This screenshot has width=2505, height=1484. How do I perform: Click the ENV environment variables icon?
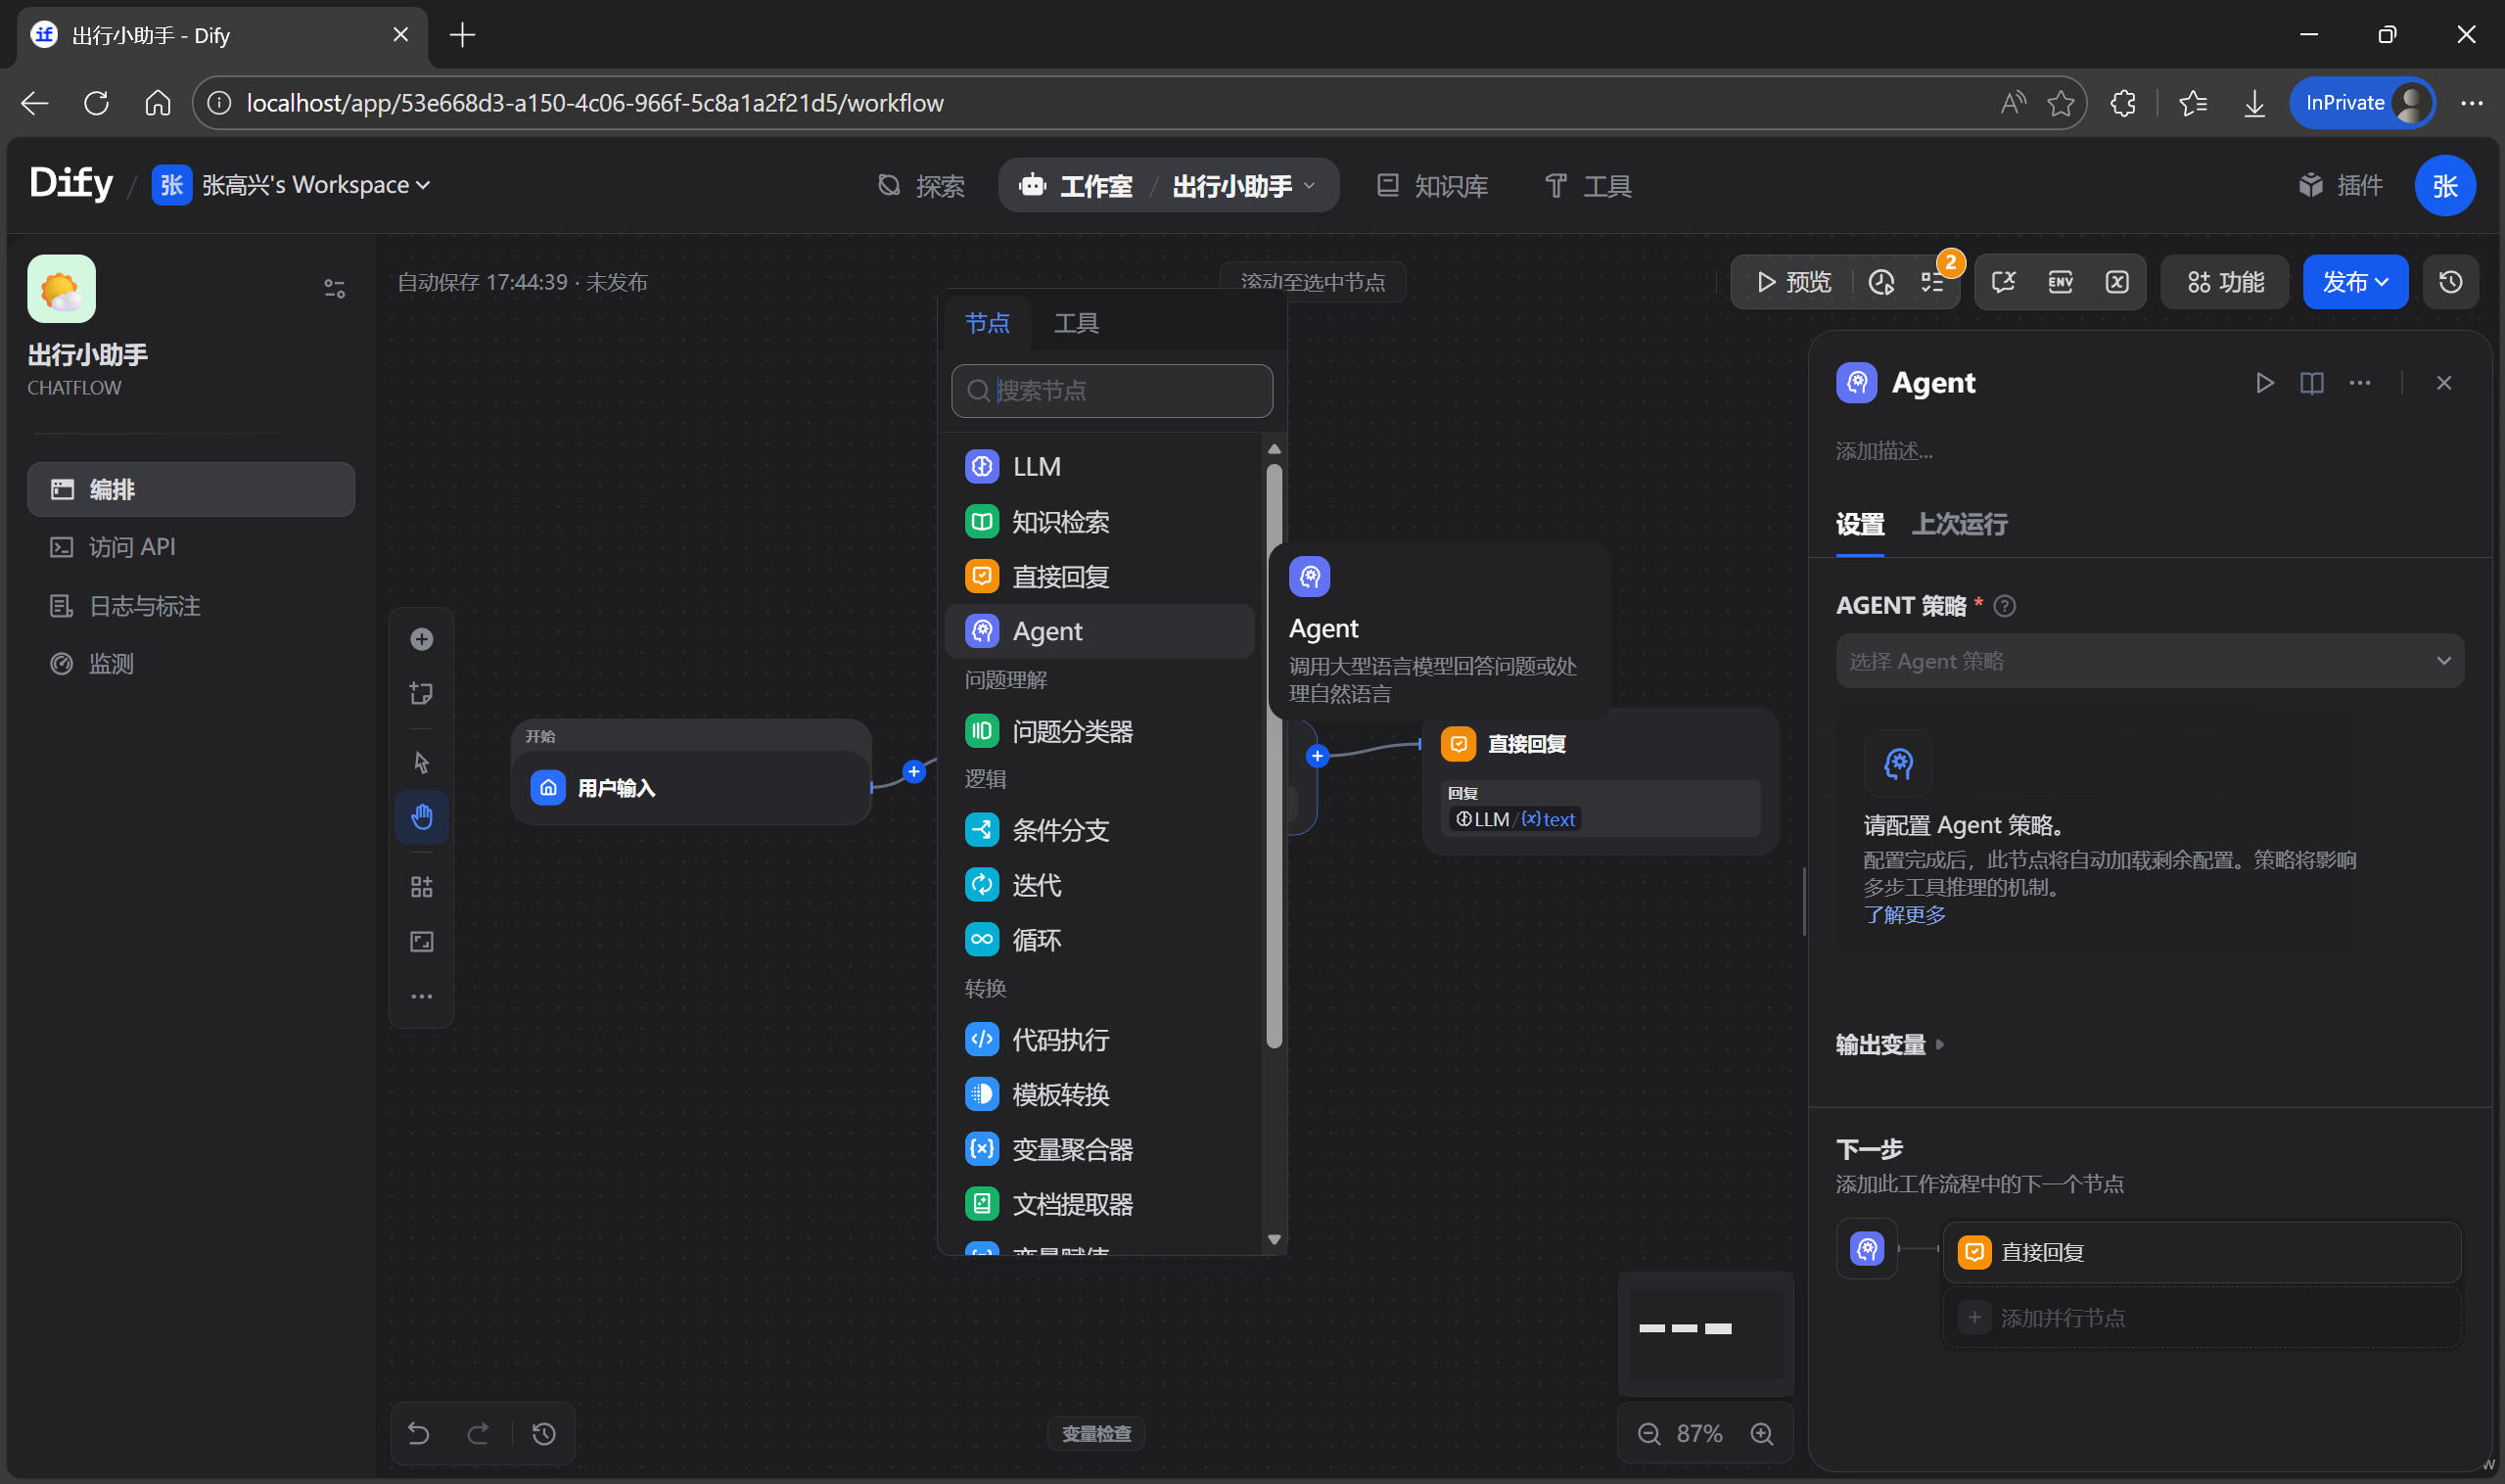tap(2060, 282)
